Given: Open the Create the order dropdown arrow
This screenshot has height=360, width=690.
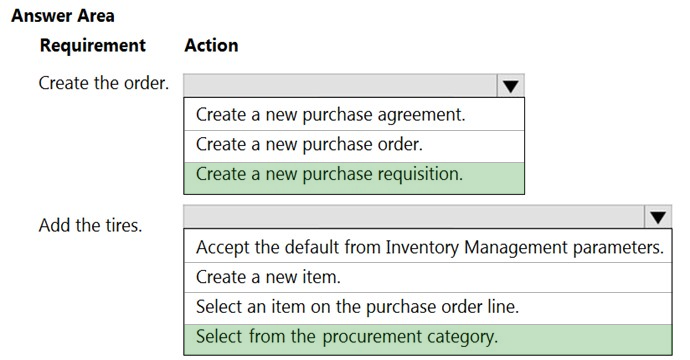Looking at the screenshot, I should pyautogui.click(x=510, y=86).
